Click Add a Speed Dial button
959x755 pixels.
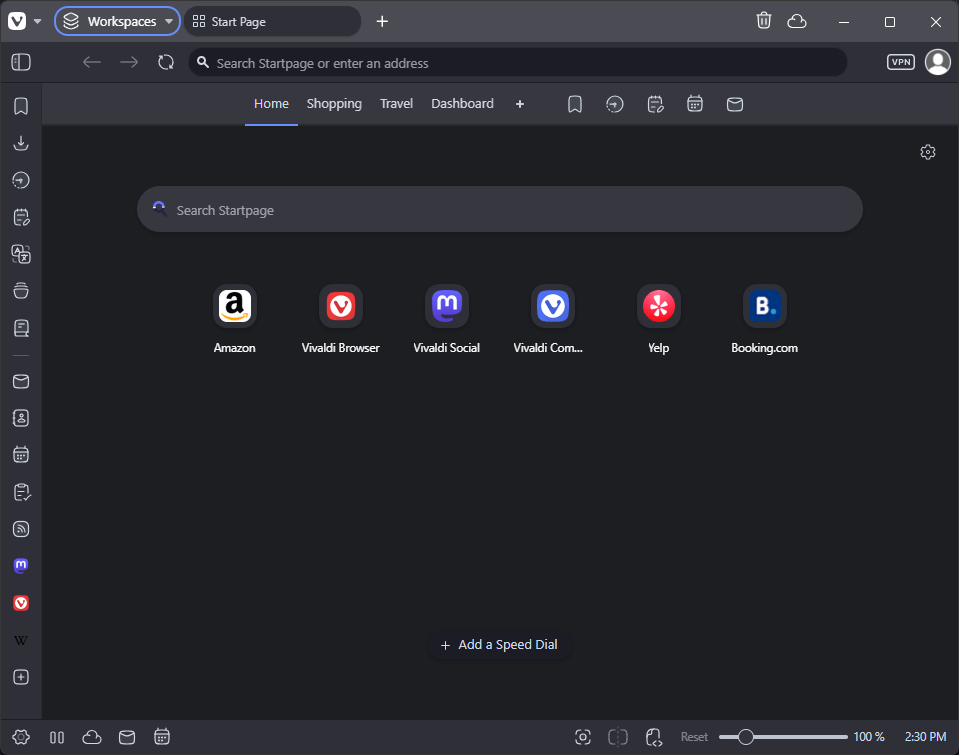pos(500,645)
